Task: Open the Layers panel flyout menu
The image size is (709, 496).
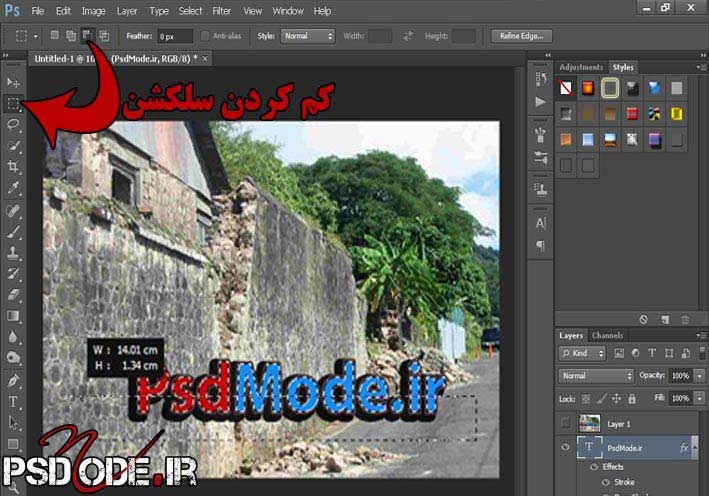Action: [700, 335]
